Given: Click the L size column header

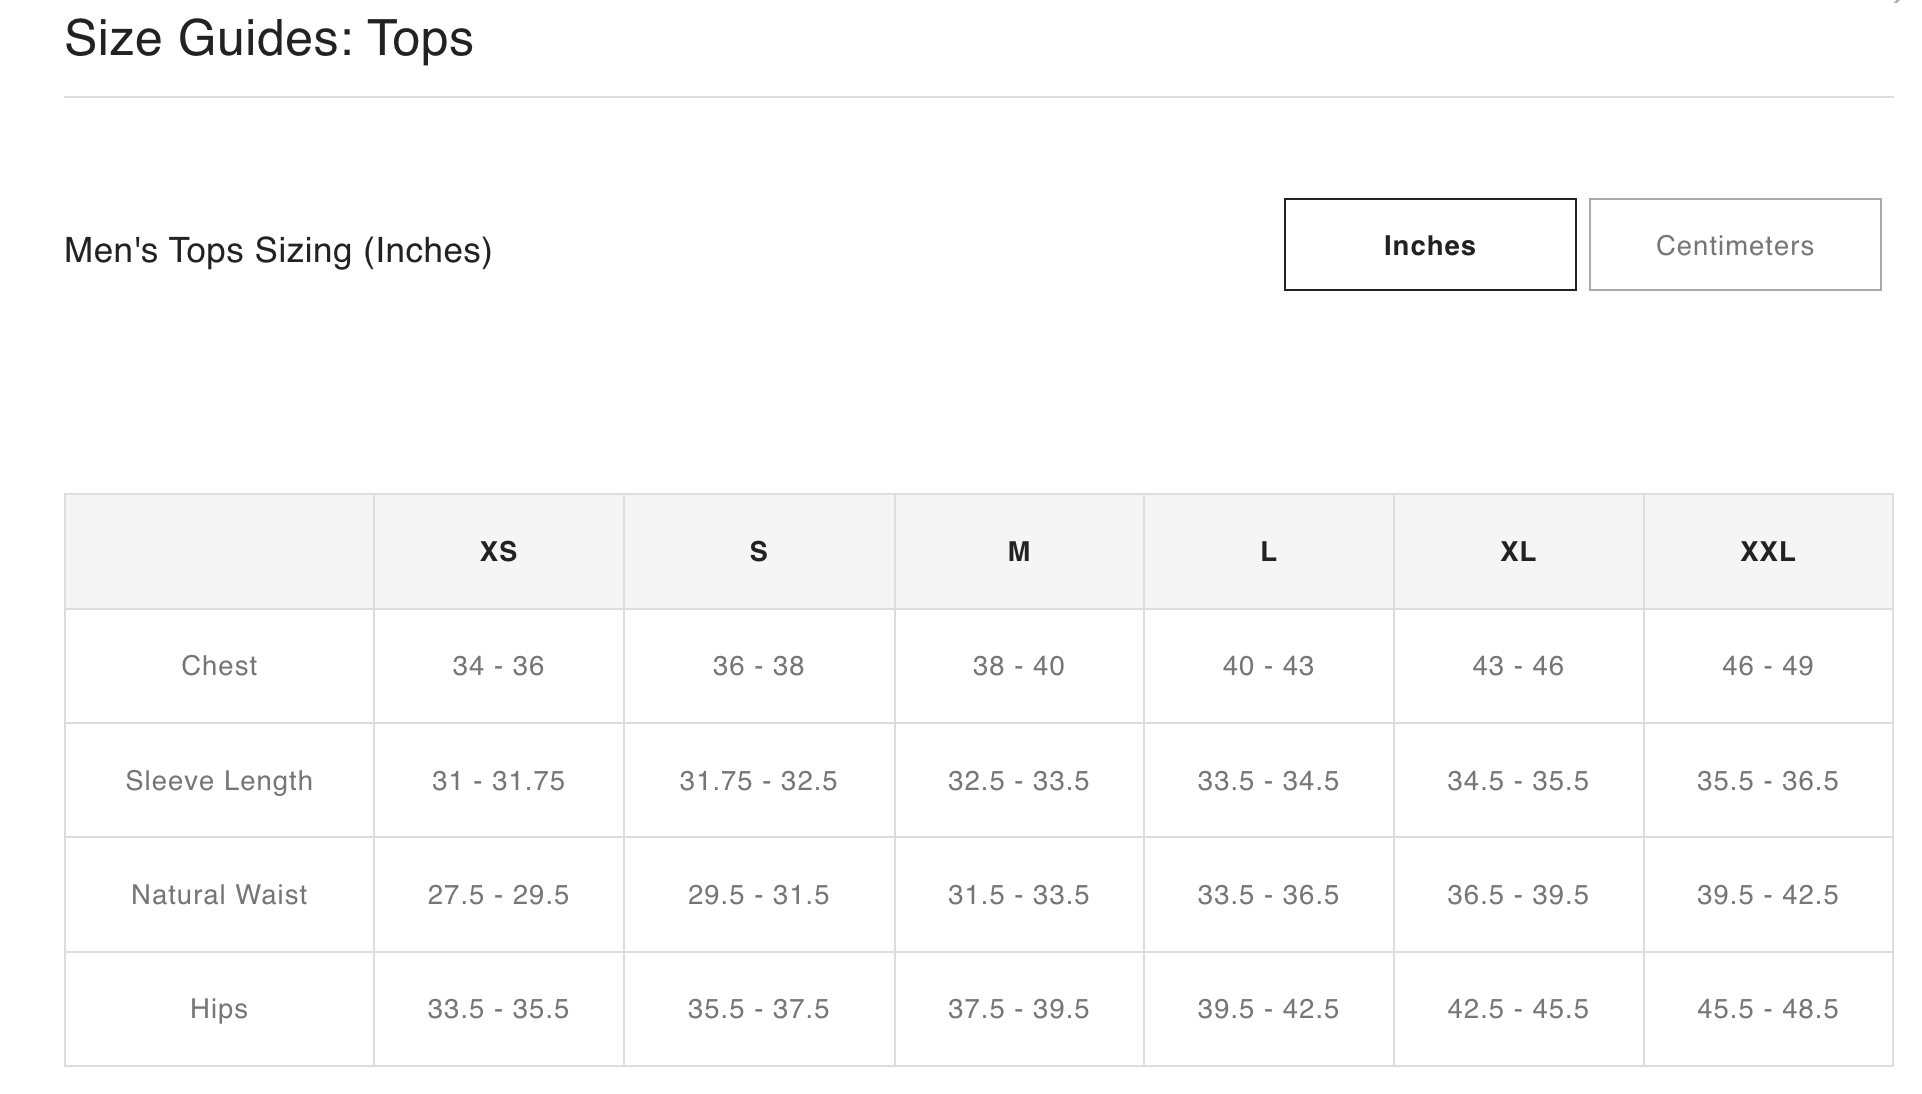Looking at the screenshot, I should click(x=1268, y=552).
